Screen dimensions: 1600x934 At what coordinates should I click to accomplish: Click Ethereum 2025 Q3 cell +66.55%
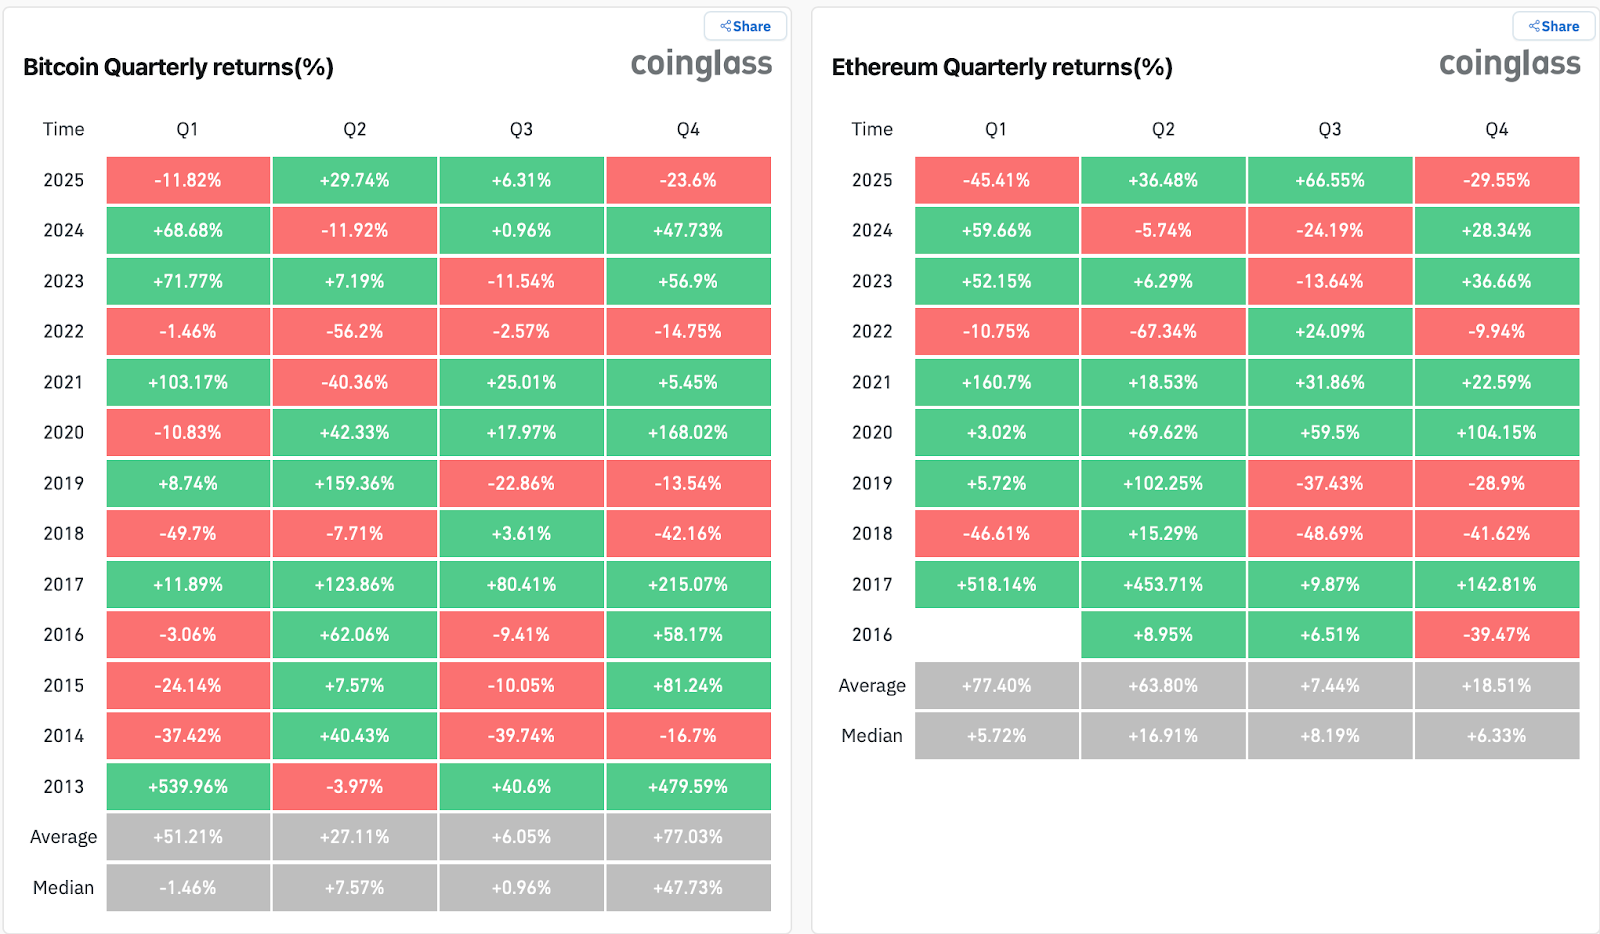click(x=1330, y=180)
